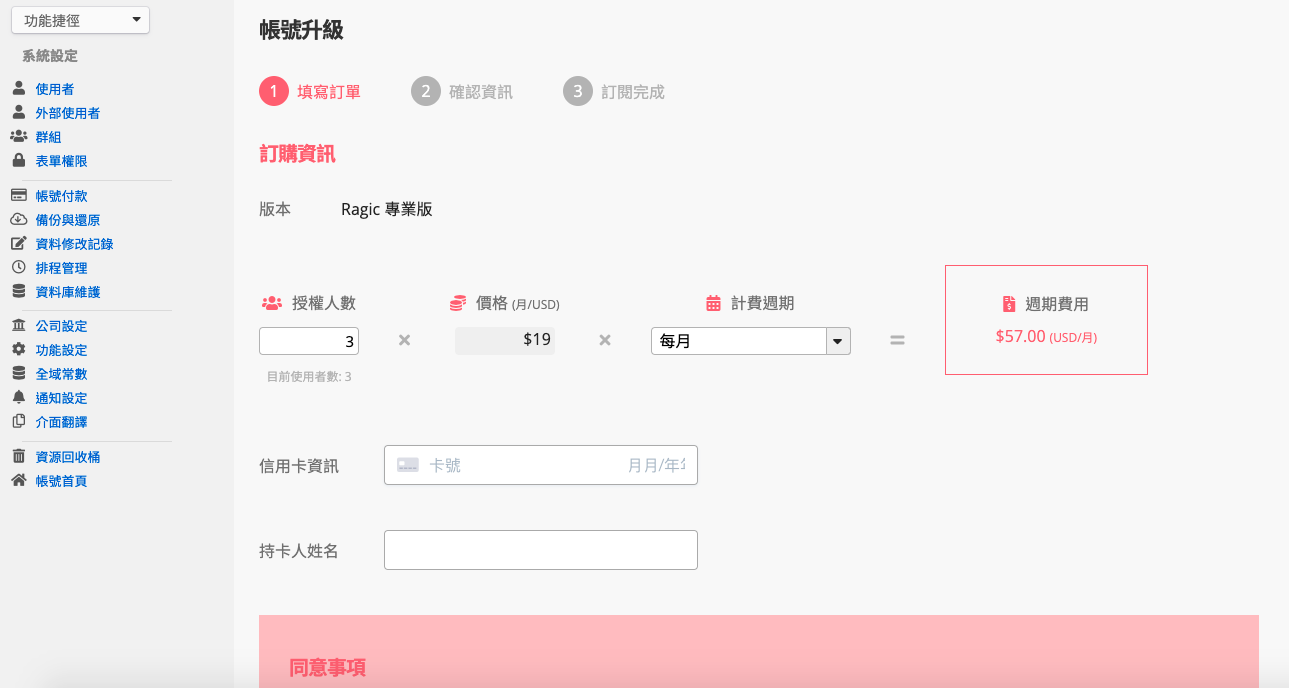This screenshot has height=688, width=1289.
Task: Click the 訂購資訊 heading
Action: click(297, 154)
